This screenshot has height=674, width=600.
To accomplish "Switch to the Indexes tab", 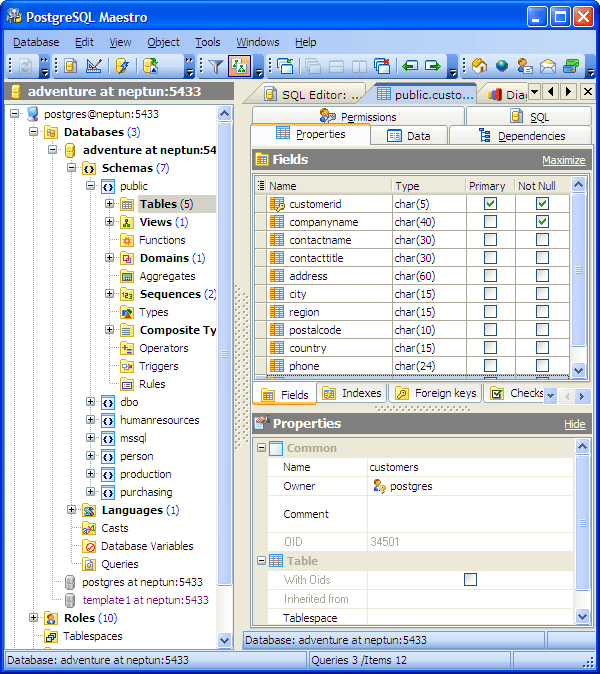I will [x=352, y=393].
